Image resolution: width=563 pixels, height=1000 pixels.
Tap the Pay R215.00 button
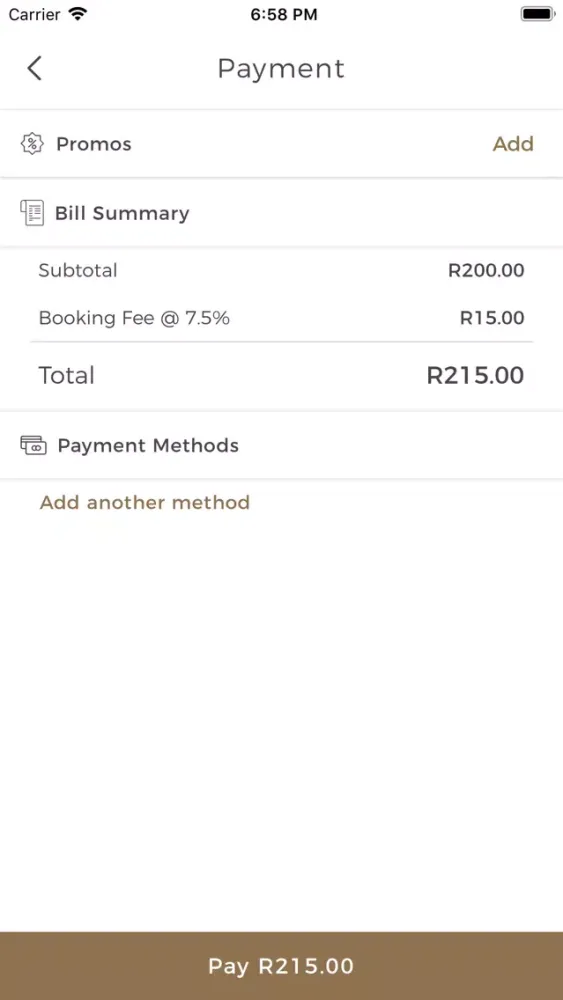tap(281, 966)
